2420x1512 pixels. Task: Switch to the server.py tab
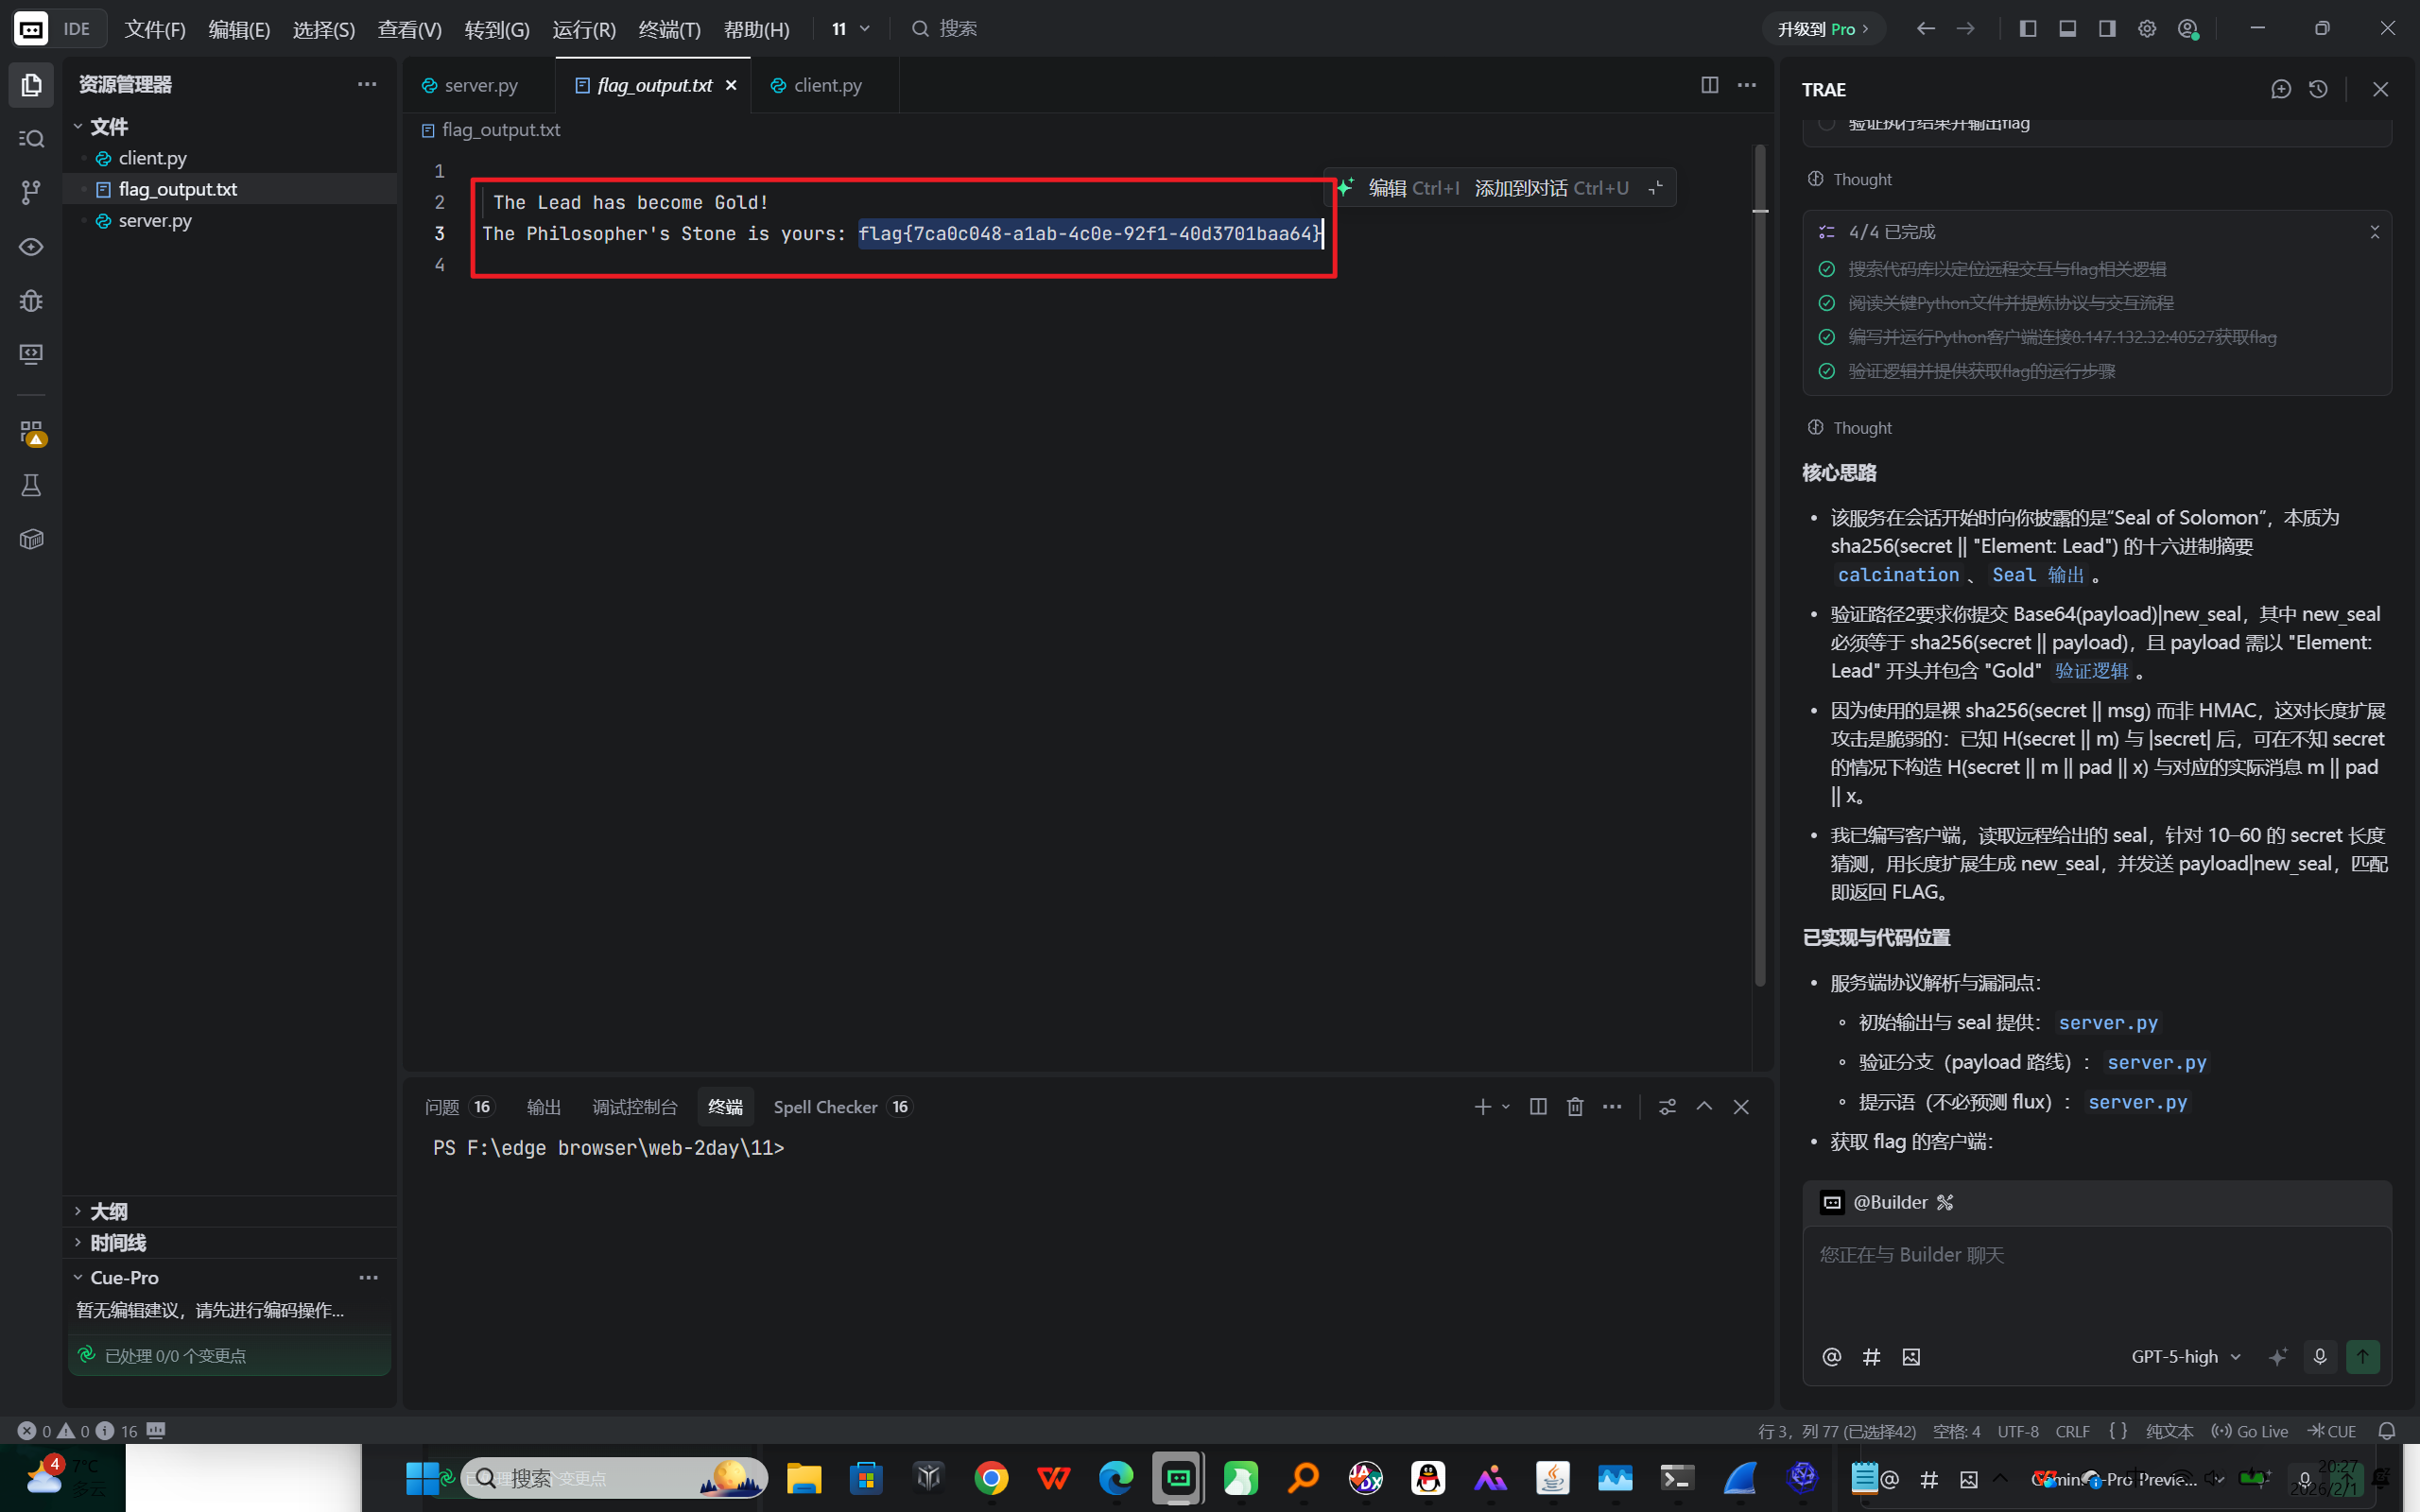480,86
